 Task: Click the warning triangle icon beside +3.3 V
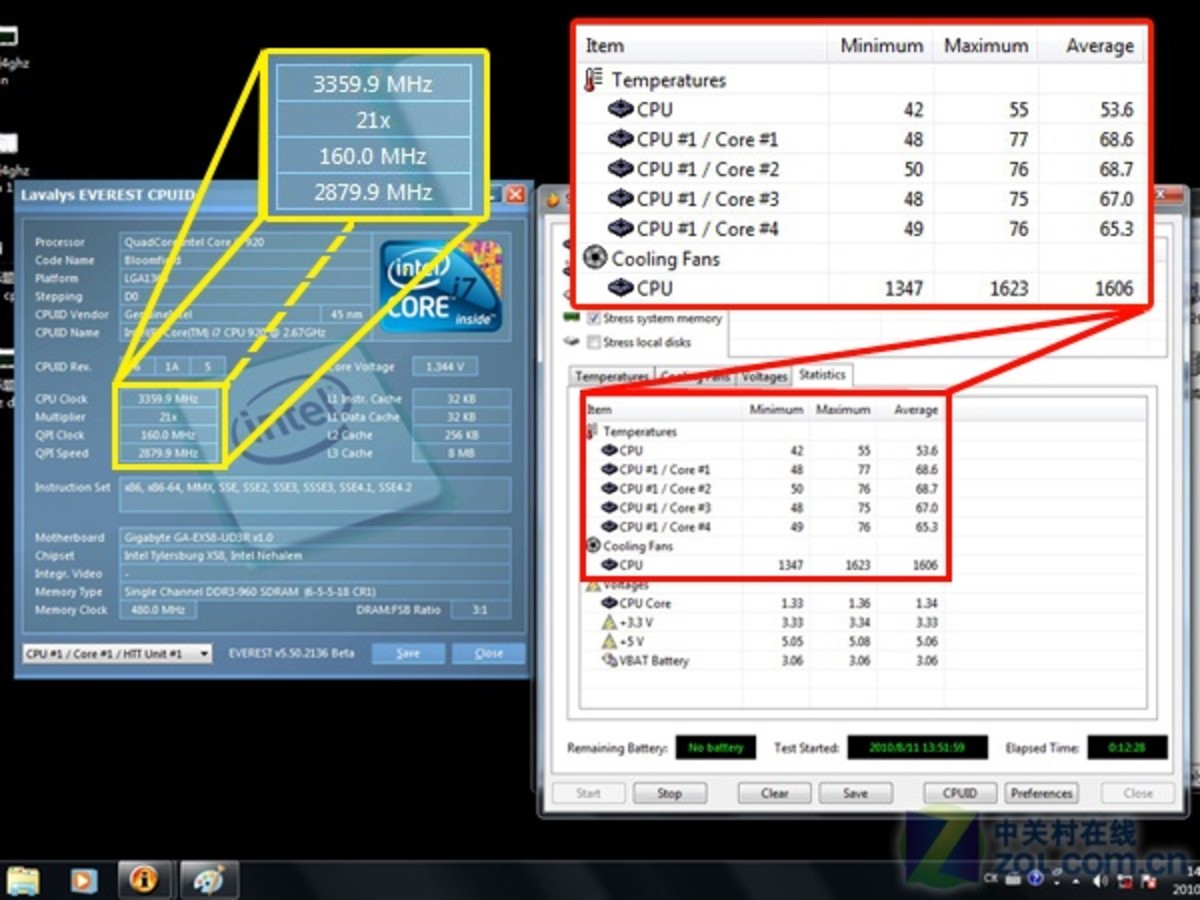[x=609, y=622]
